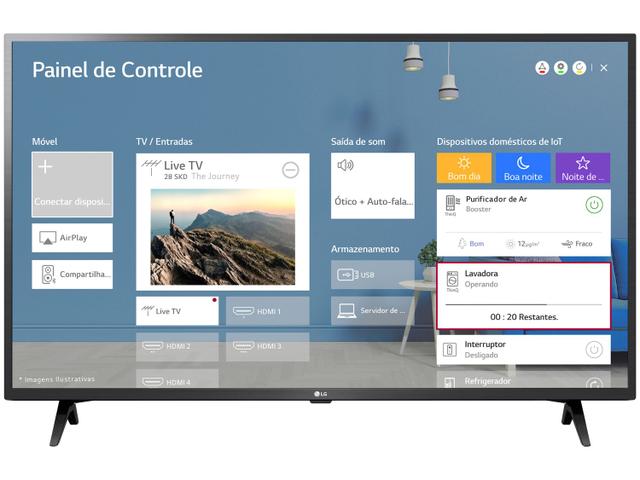Viewport: 640px width, 480px height.
Task: Switch input to HDMI 2
Action: [176, 346]
